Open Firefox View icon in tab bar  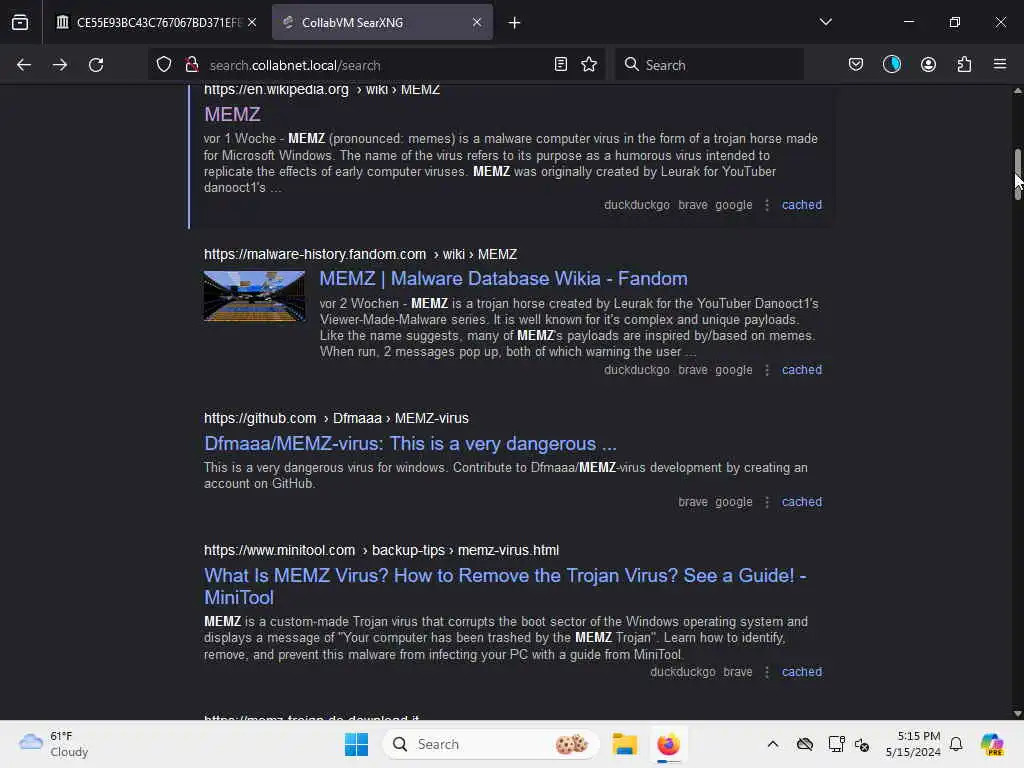[x=20, y=22]
